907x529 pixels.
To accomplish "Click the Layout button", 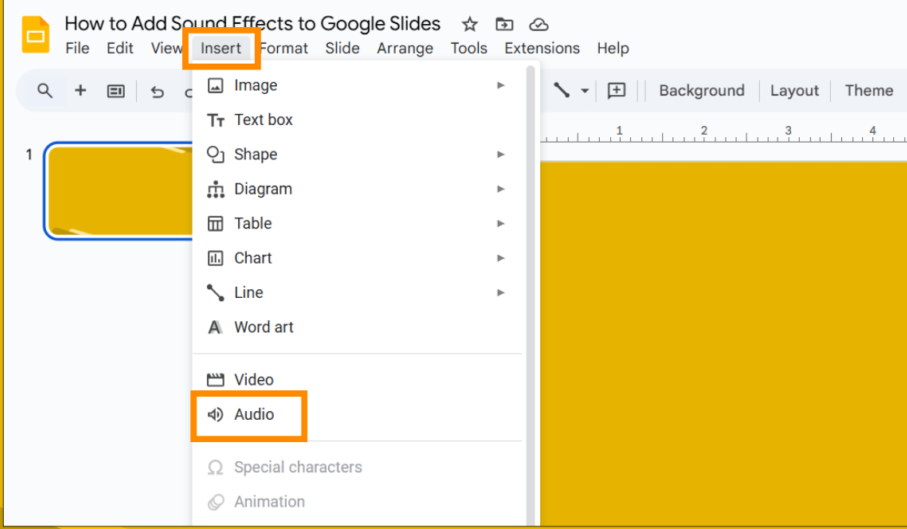I will click(x=794, y=91).
